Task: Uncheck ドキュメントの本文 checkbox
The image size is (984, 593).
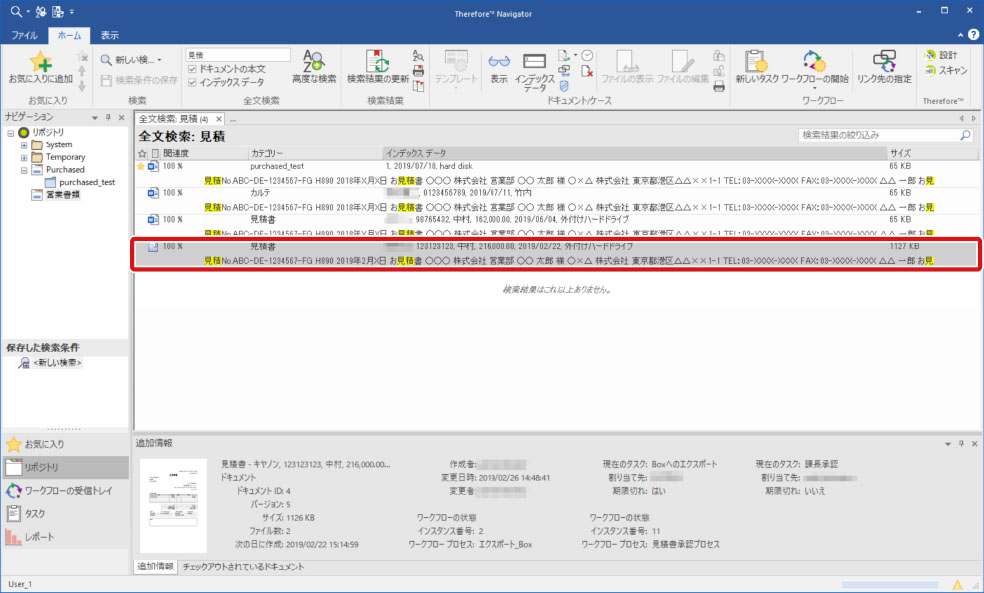Action: pos(193,68)
